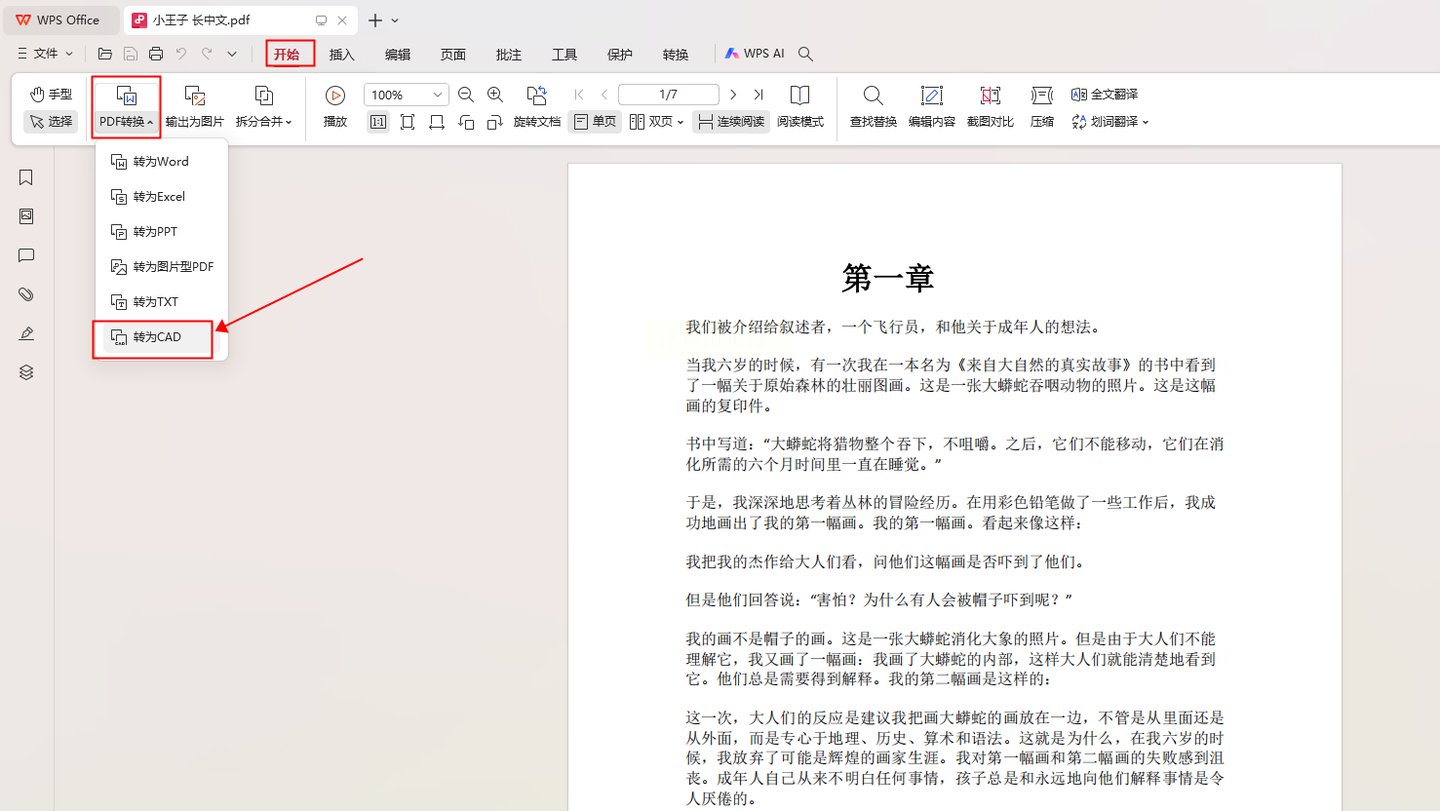The width and height of the screenshot is (1440, 811).
Task: Select Convert to CAD menu item
Action: coord(157,337)
